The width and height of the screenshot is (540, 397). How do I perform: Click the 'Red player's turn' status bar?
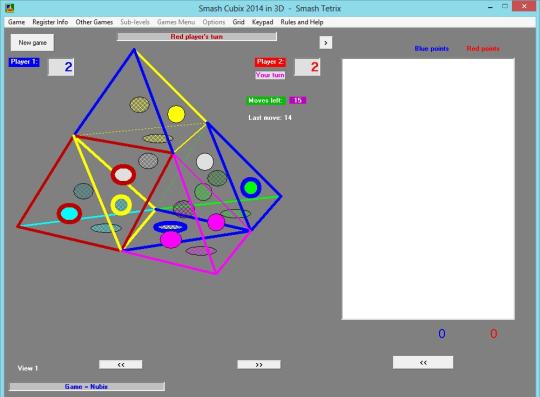tap(197, 36)
